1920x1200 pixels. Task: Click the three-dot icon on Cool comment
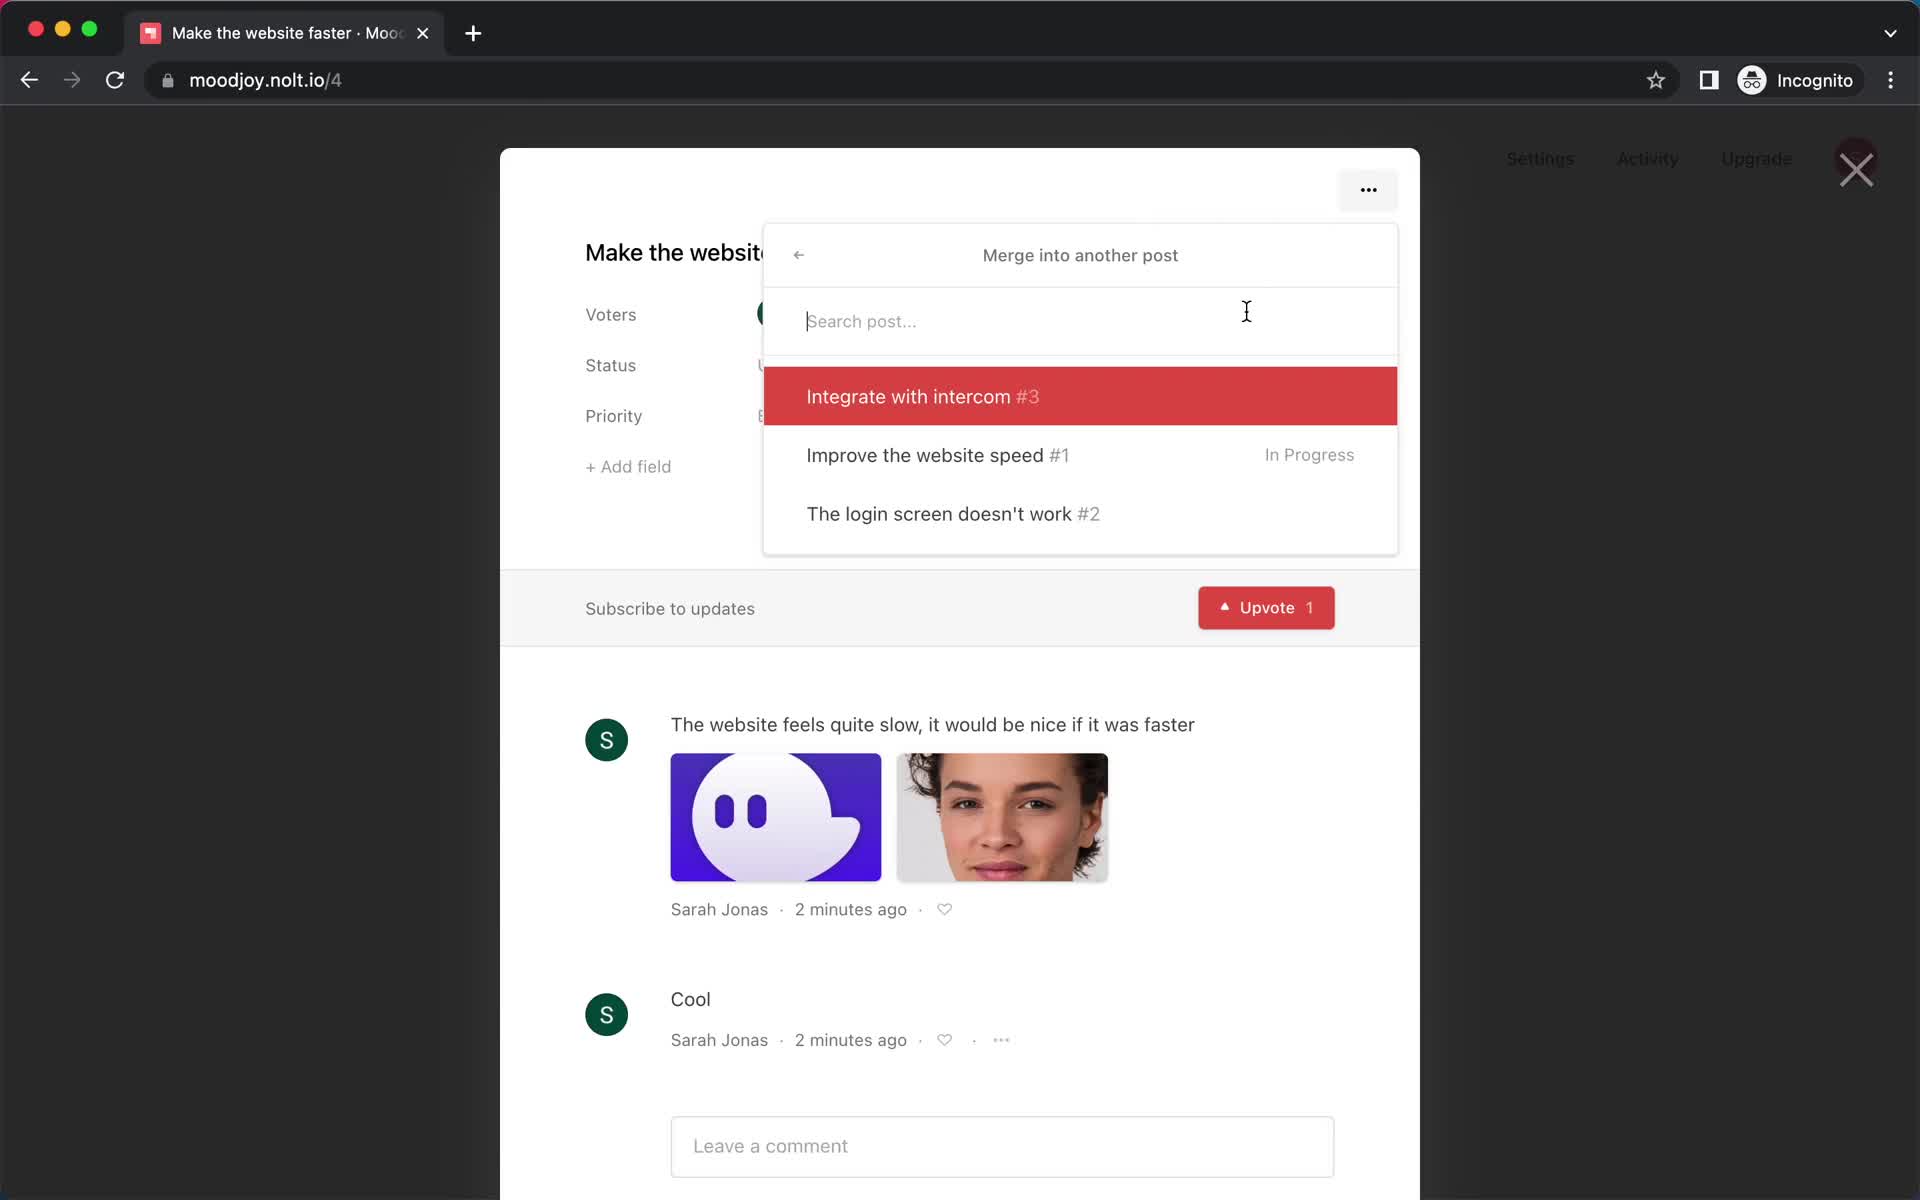(x=1001, y=1040)
